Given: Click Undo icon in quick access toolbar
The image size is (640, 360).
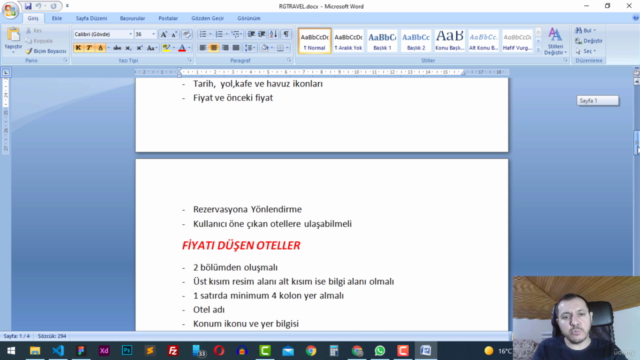Looking at the screenshot, I should tap(38, 6).
